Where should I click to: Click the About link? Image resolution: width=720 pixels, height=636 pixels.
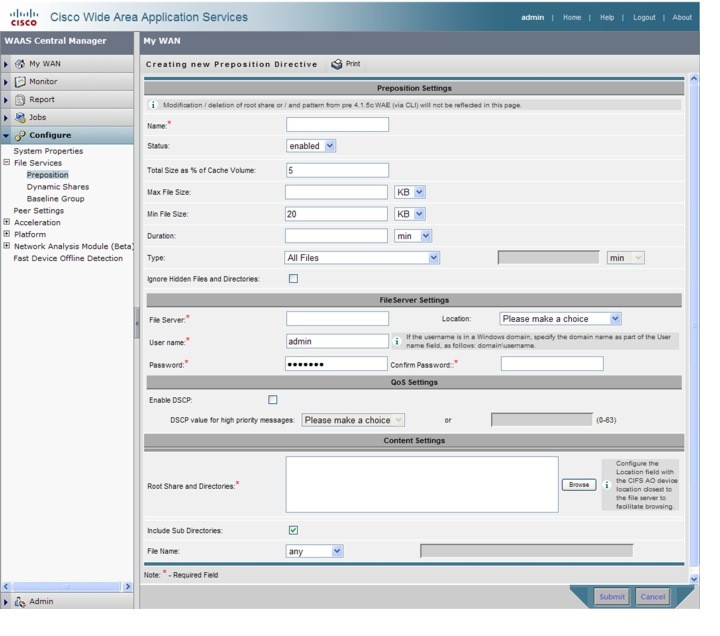coord(682,17)
